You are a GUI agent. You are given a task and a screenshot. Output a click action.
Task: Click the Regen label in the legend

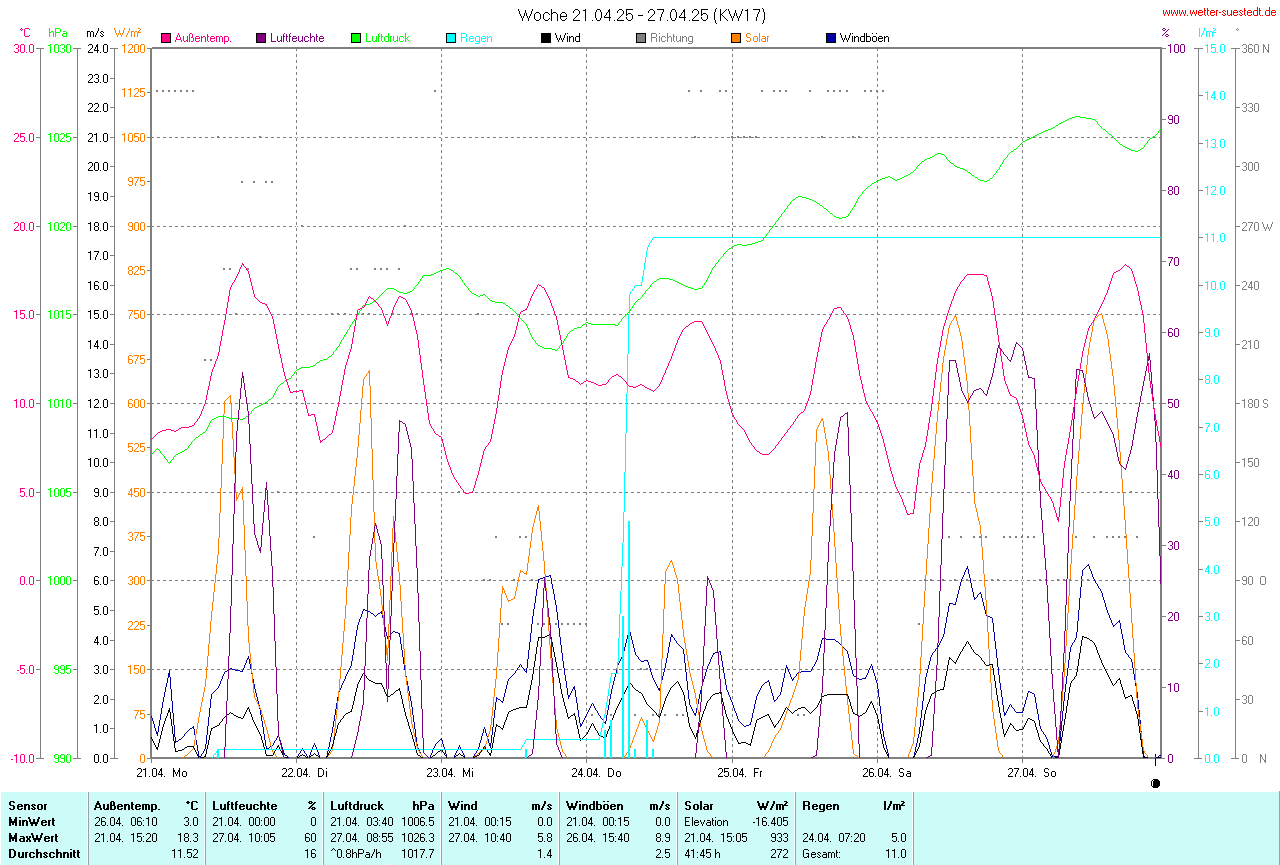(476, 38)
